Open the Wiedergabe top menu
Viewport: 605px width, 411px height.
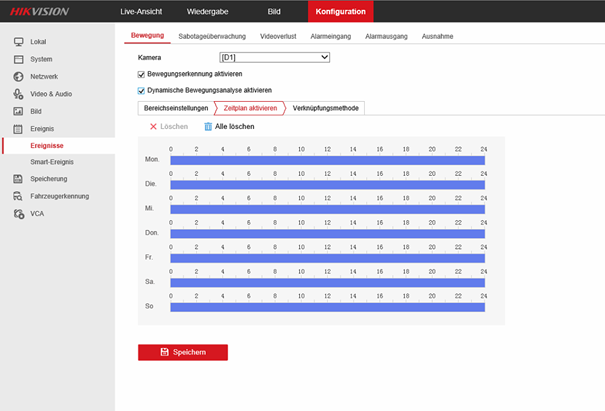(x=207, y=11)
